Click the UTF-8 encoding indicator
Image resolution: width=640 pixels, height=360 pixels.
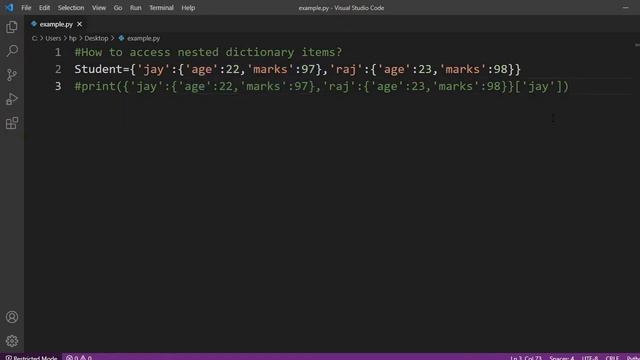[x=590, y=358]
